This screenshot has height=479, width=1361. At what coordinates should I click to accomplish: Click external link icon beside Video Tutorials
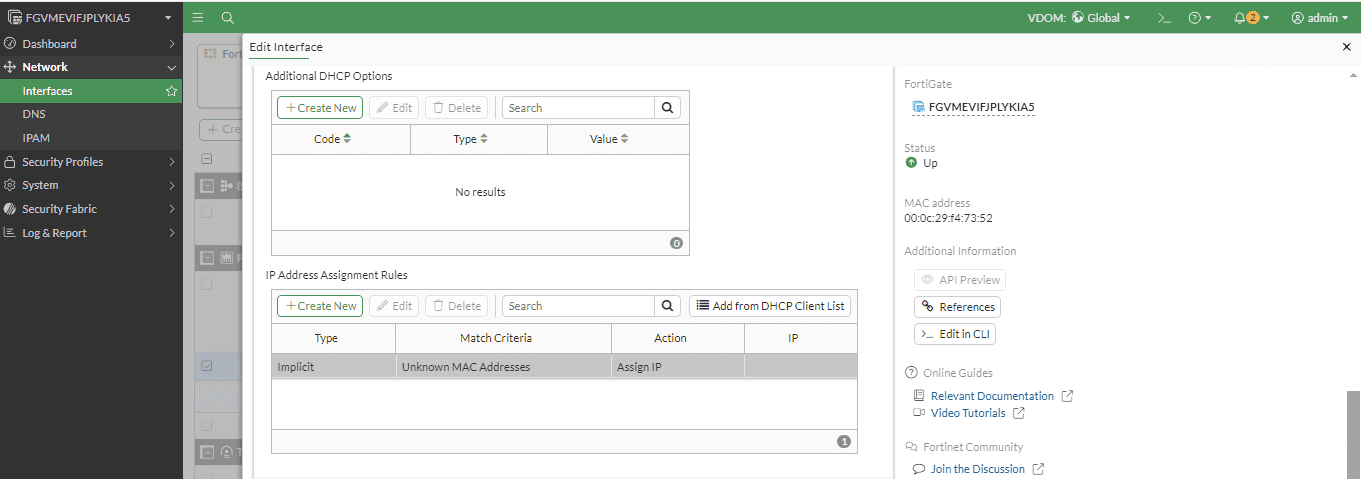click(1019, 413)
